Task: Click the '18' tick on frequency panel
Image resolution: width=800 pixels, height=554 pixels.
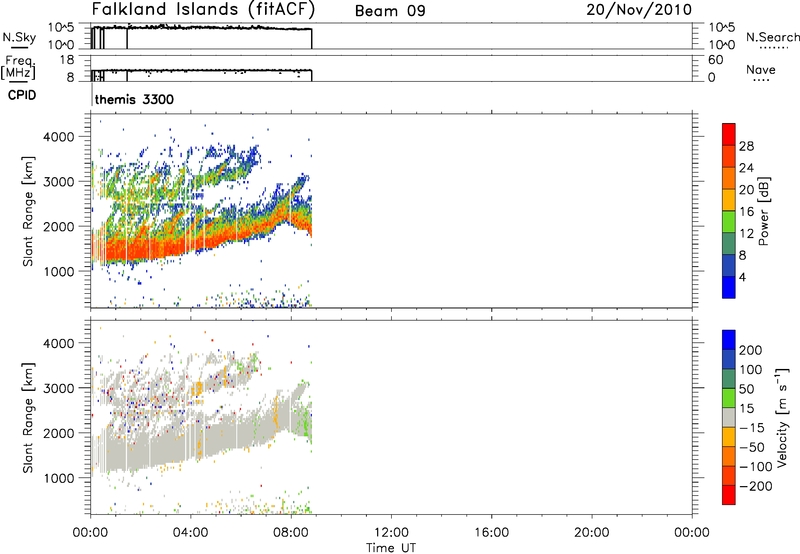Action: click(x=67, y=60)
